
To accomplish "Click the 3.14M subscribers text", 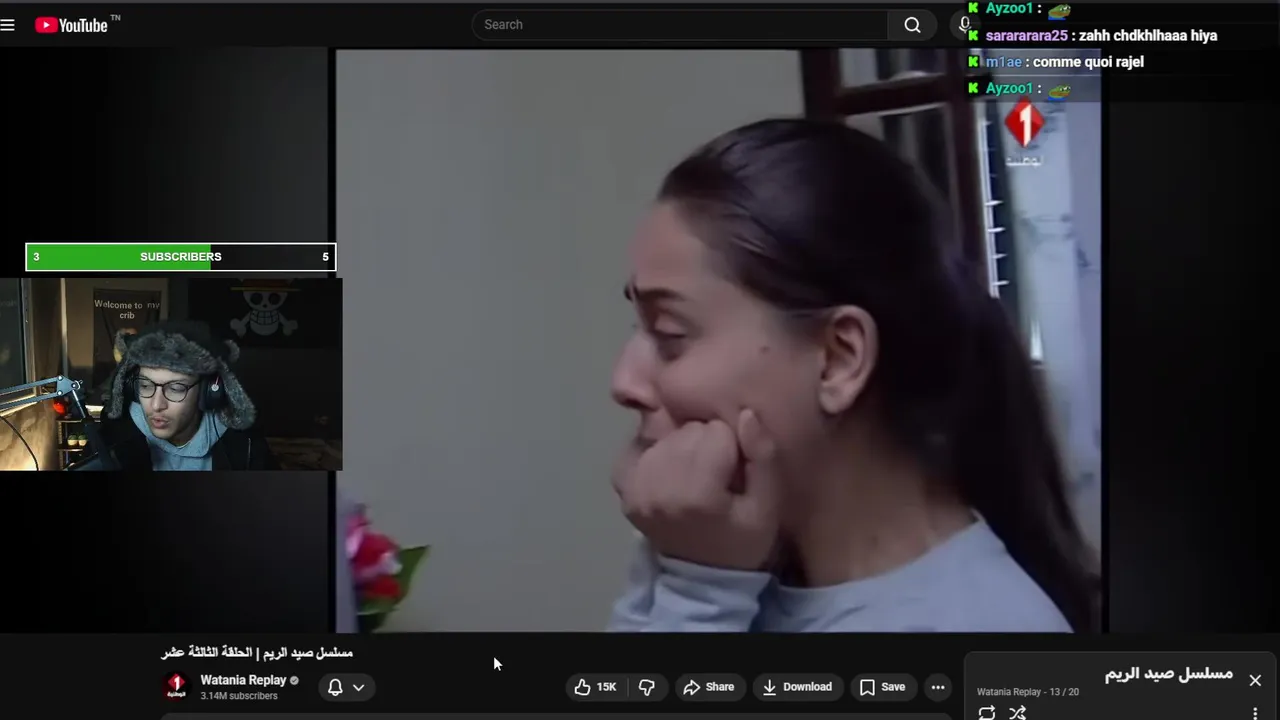I will click(x=239, y=696).
